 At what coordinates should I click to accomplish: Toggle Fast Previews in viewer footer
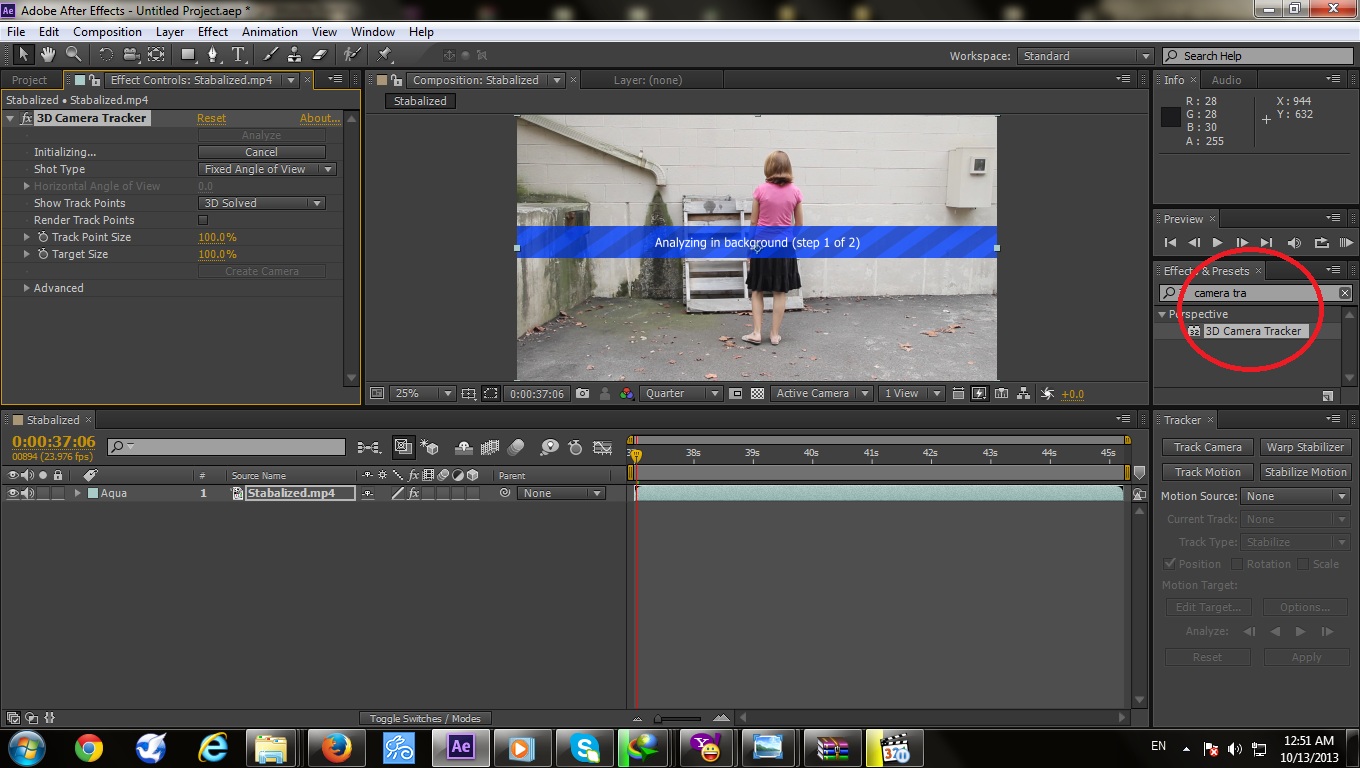tap(978, 394)
